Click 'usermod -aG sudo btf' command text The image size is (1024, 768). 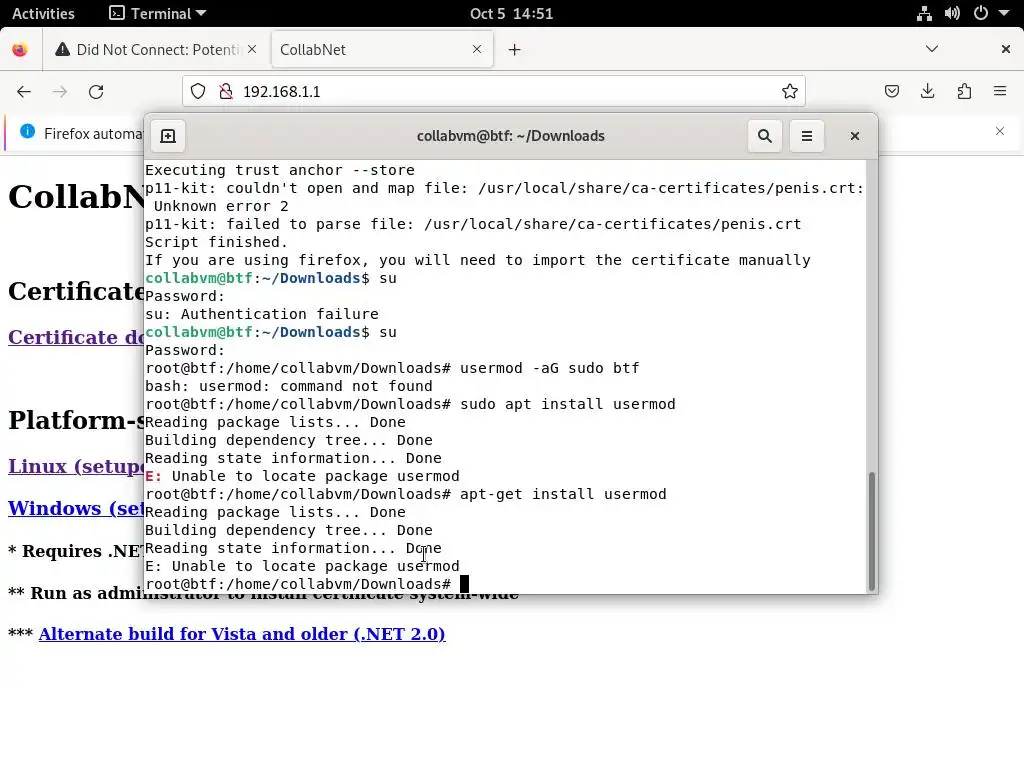[549, 368]
